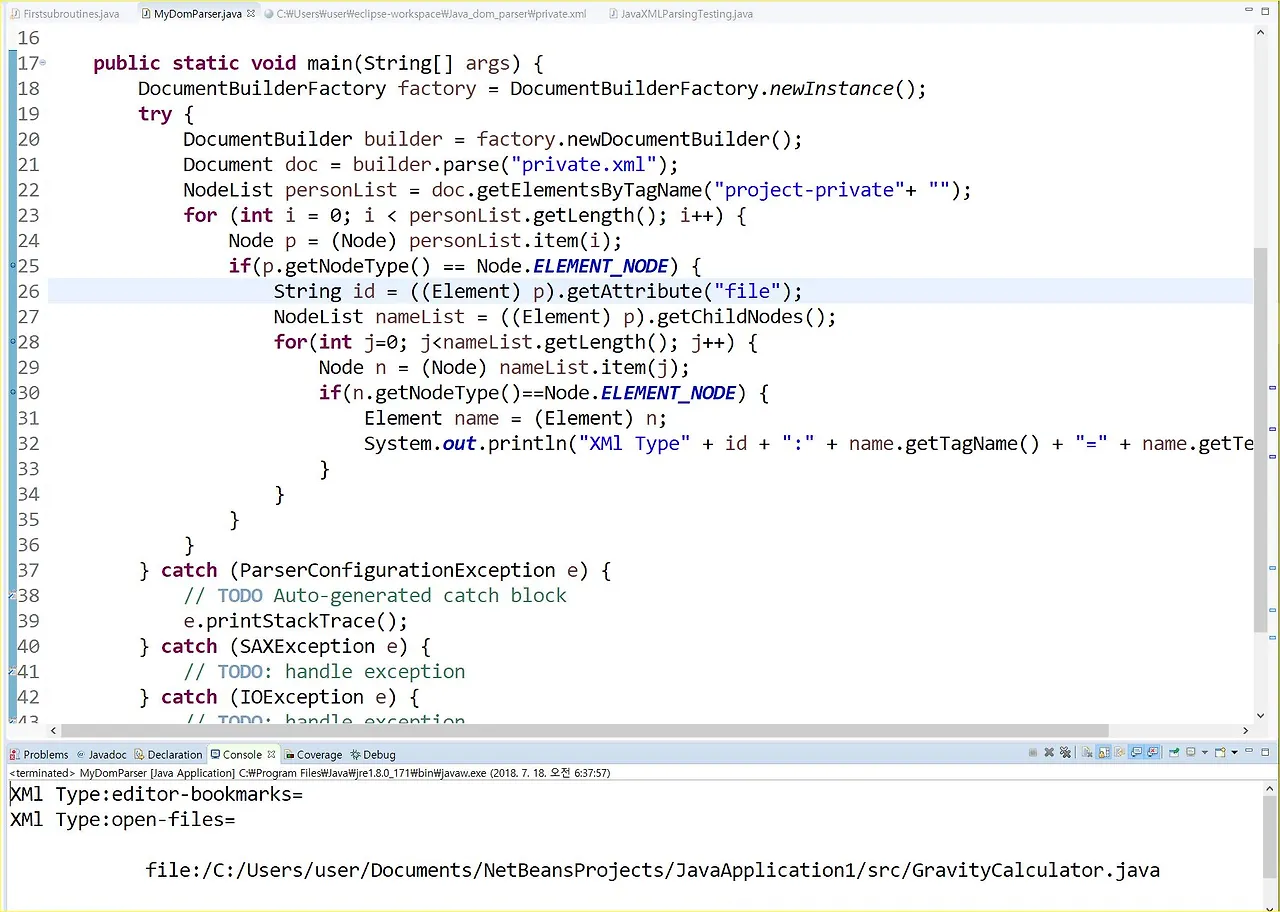The image size is (1280, 912).
Task: Toggle Word Wrap in the Console toolbar
Action: (x=1120, y=752)
